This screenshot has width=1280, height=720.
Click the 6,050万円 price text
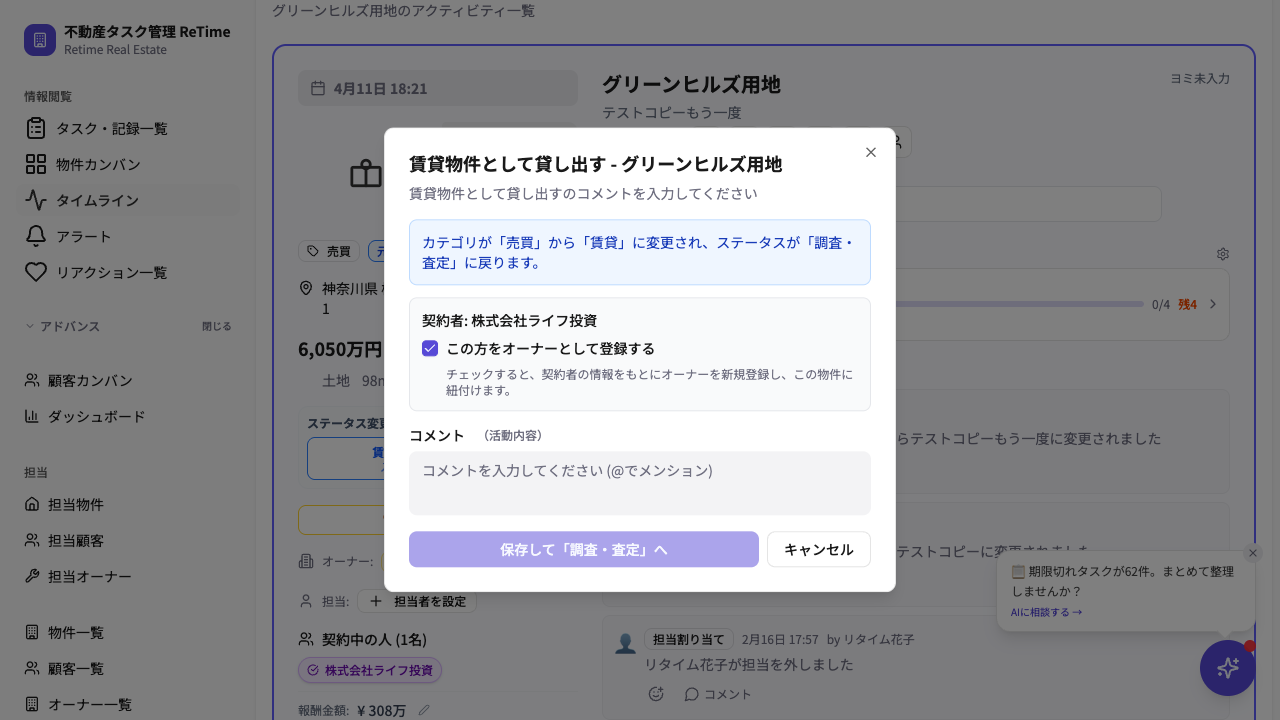point(340,349)
